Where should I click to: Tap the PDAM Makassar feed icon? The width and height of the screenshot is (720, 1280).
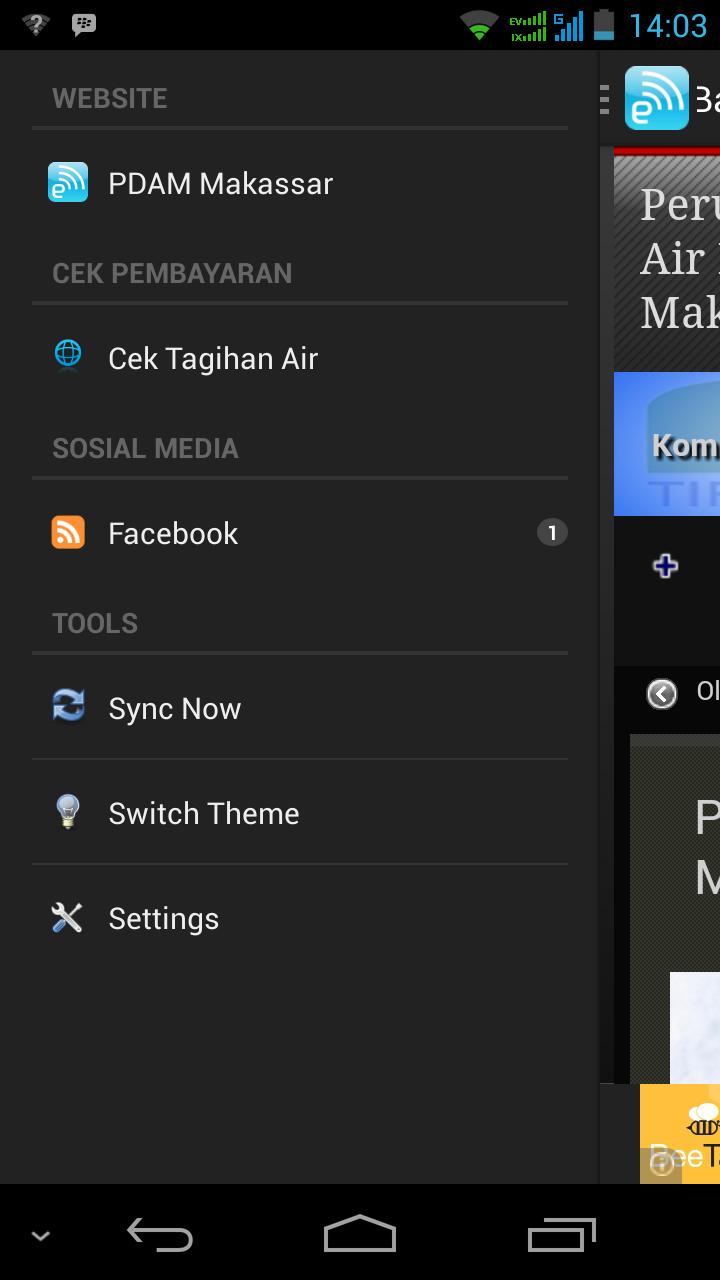pos(68,183)
